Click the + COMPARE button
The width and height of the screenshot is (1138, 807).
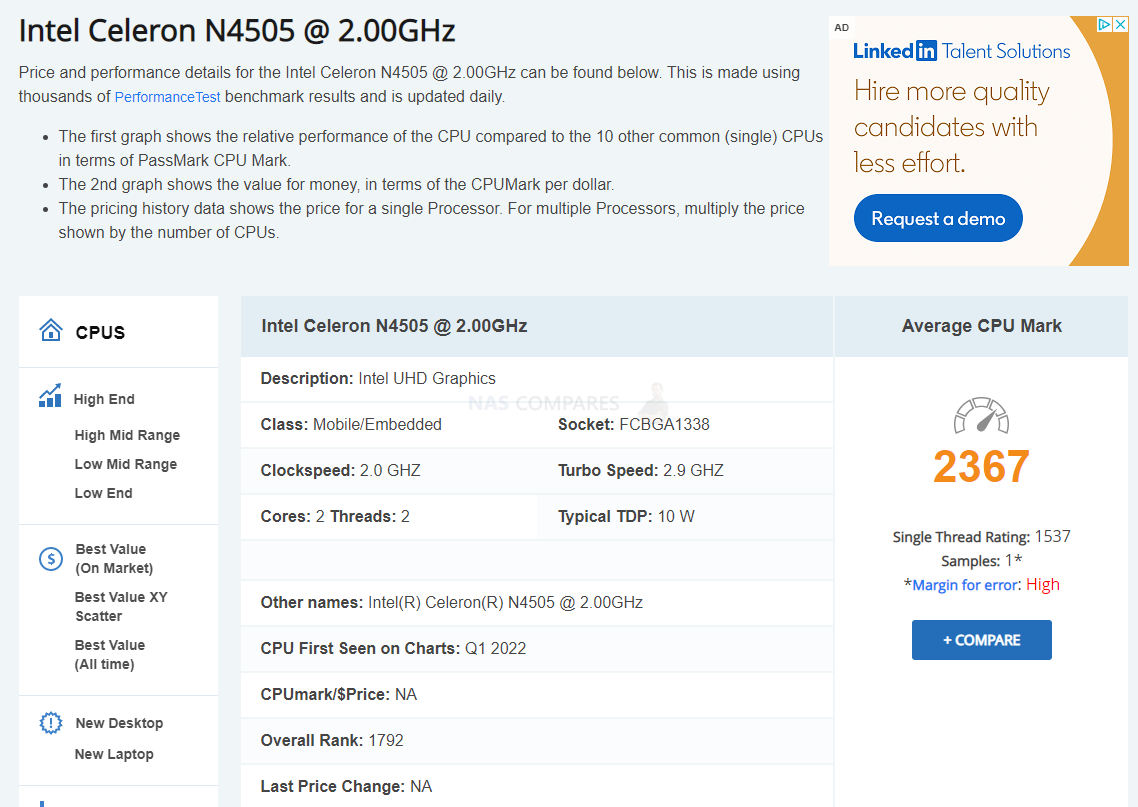pyautogui.click(x=981, y=640)
